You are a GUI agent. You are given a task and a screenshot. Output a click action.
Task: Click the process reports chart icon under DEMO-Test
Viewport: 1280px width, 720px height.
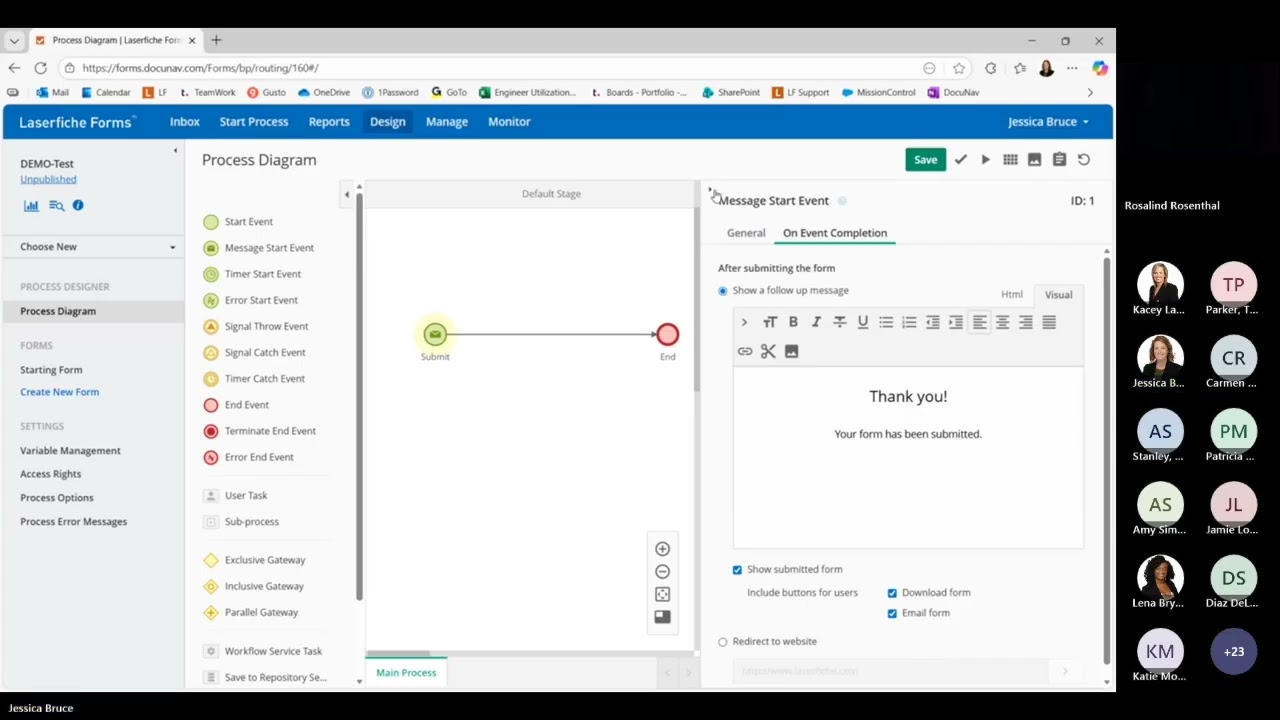[x=31, y=205]
